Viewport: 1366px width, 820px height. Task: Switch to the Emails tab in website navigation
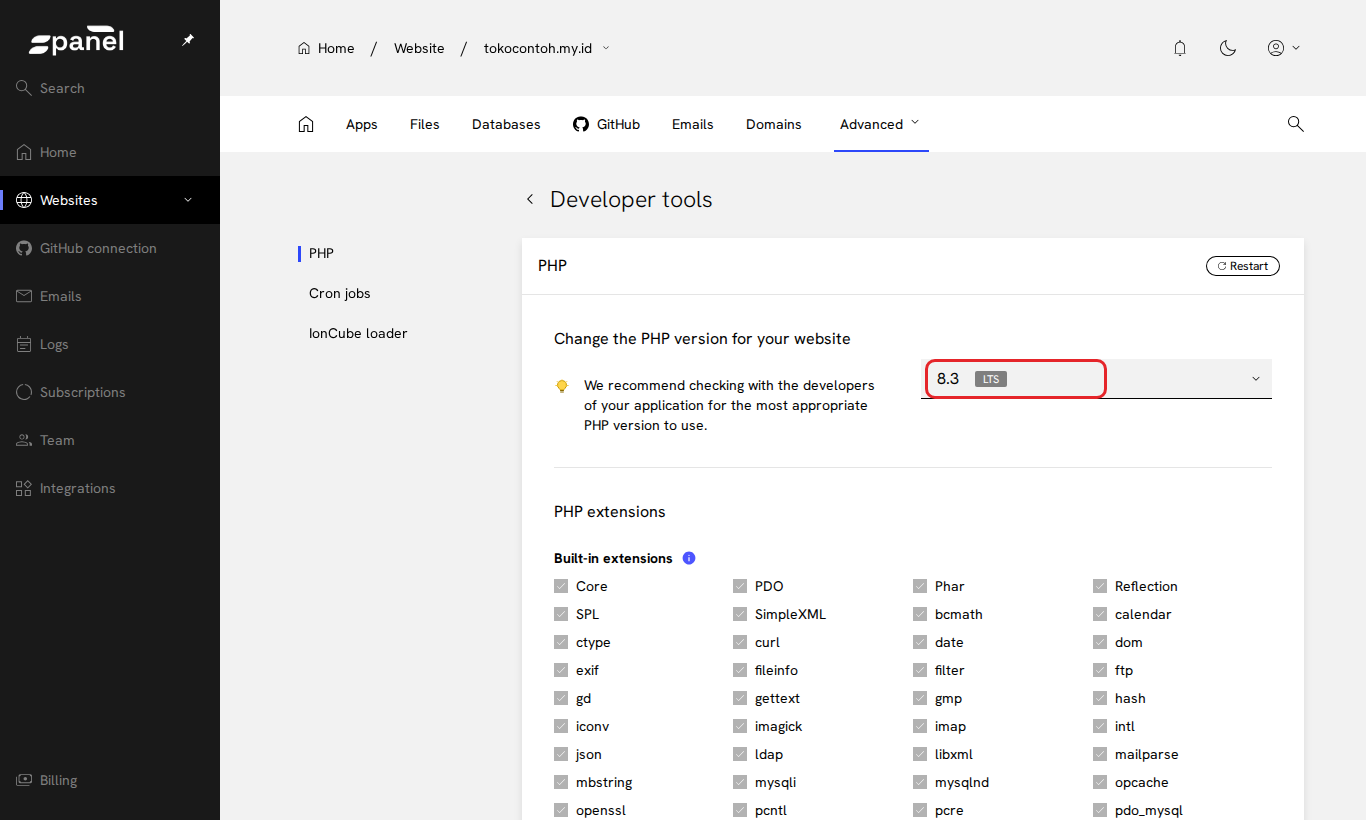click(693, 124)
